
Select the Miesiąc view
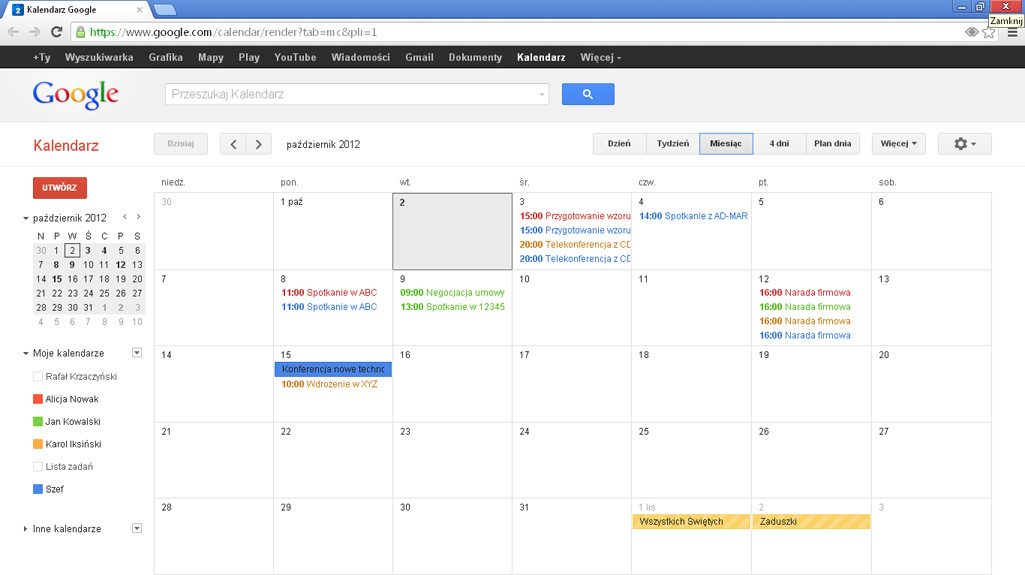tap(726, 144)
